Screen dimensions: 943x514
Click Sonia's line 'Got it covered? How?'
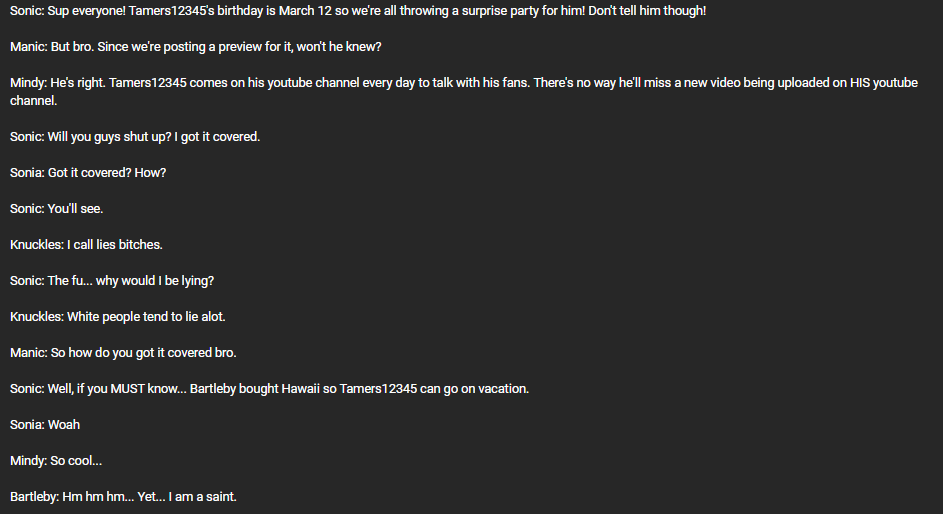click(88, 173)
